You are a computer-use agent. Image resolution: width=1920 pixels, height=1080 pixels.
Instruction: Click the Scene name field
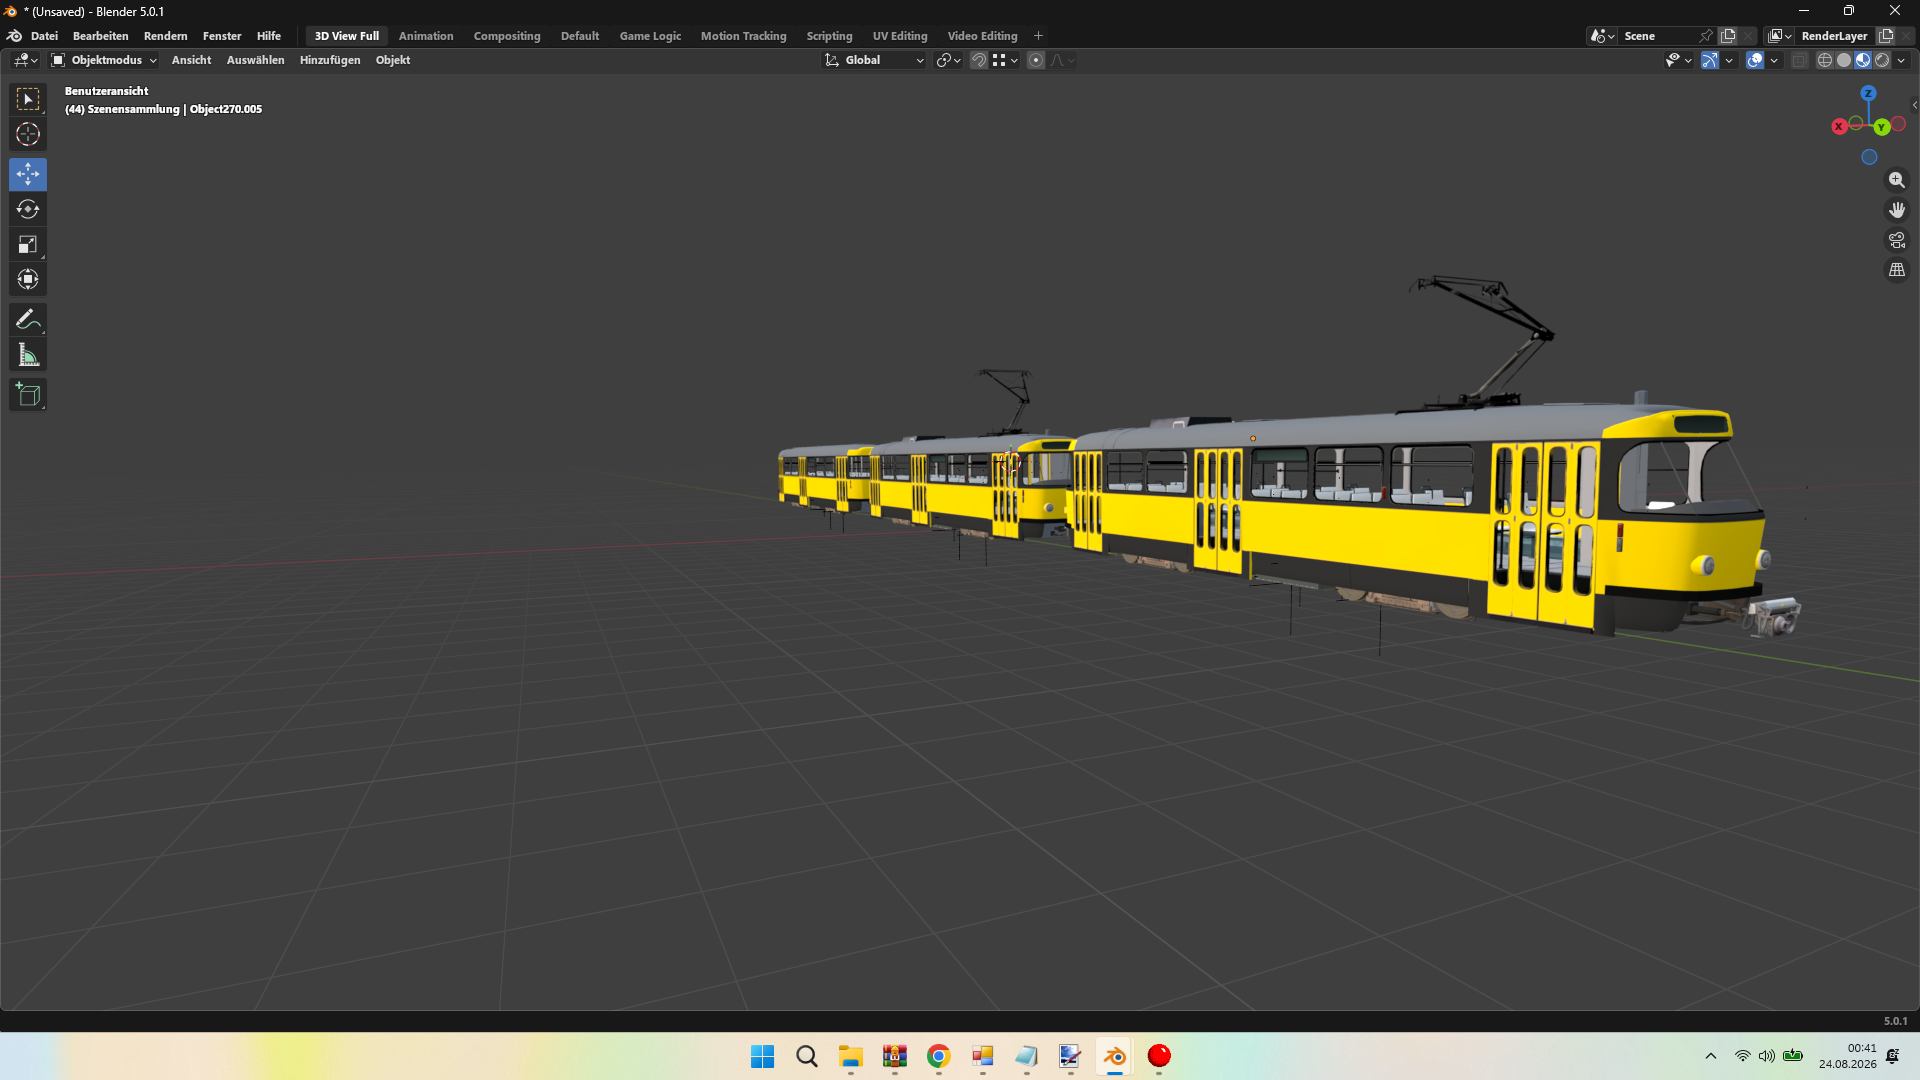[x=1660, y=36]
